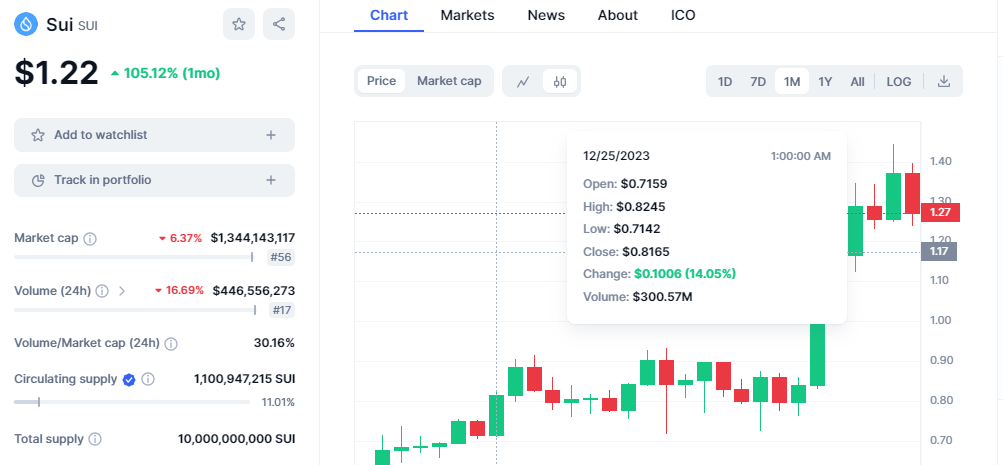
Task: Click the verified Circulating supply badge
Action: click(x=129, y=379)
